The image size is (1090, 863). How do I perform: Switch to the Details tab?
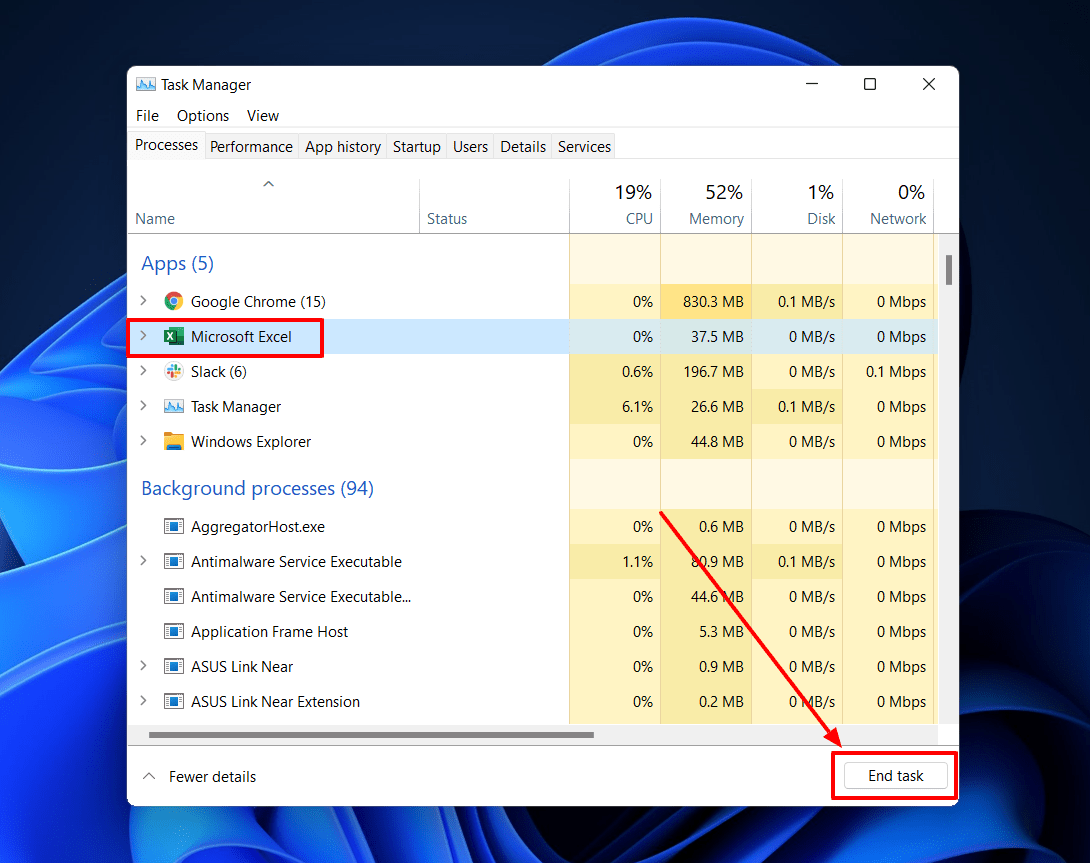pyautogui.click(x=523, y=147)
